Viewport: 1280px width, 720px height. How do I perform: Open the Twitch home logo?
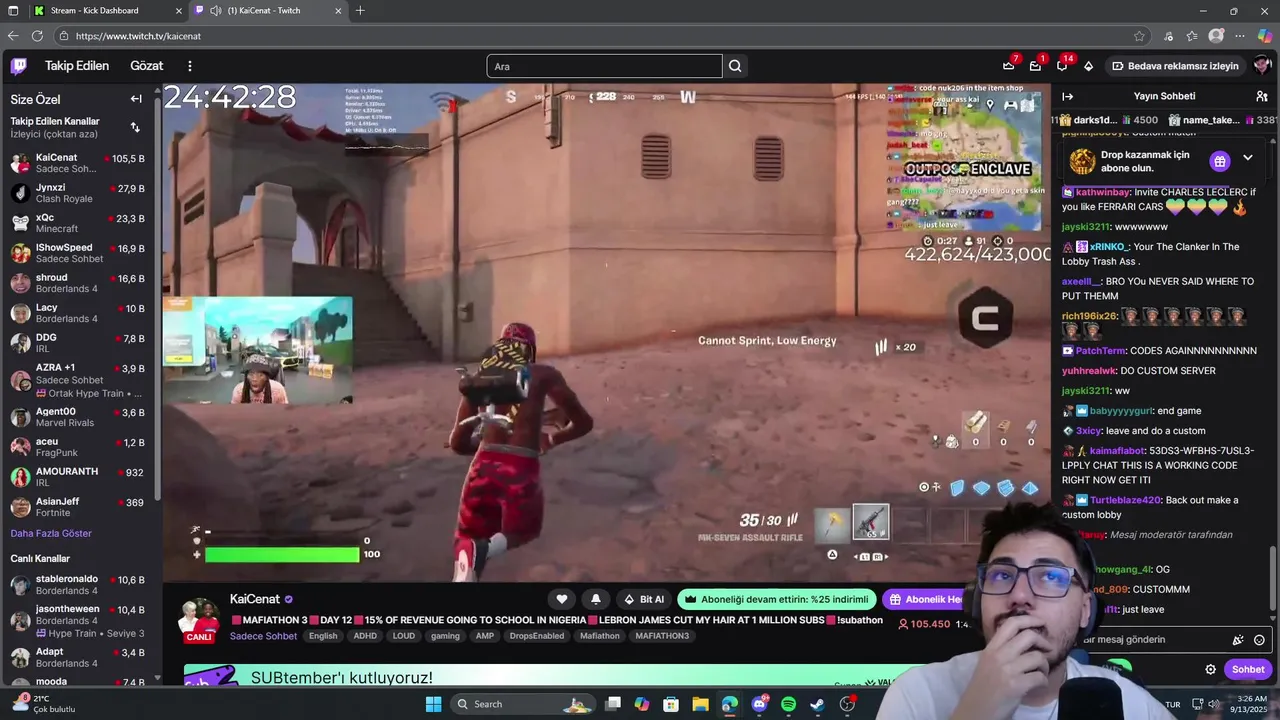click(x=18, y=66)
